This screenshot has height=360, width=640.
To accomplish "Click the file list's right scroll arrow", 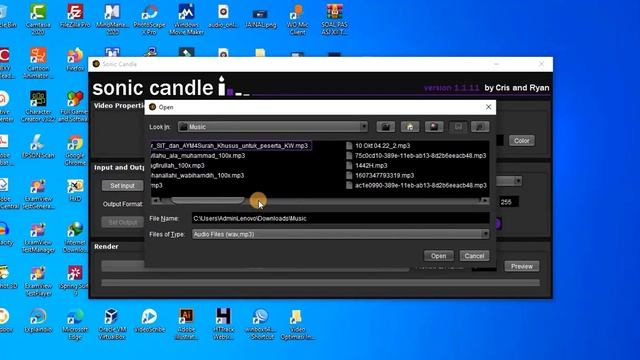I will click(484, 201).
